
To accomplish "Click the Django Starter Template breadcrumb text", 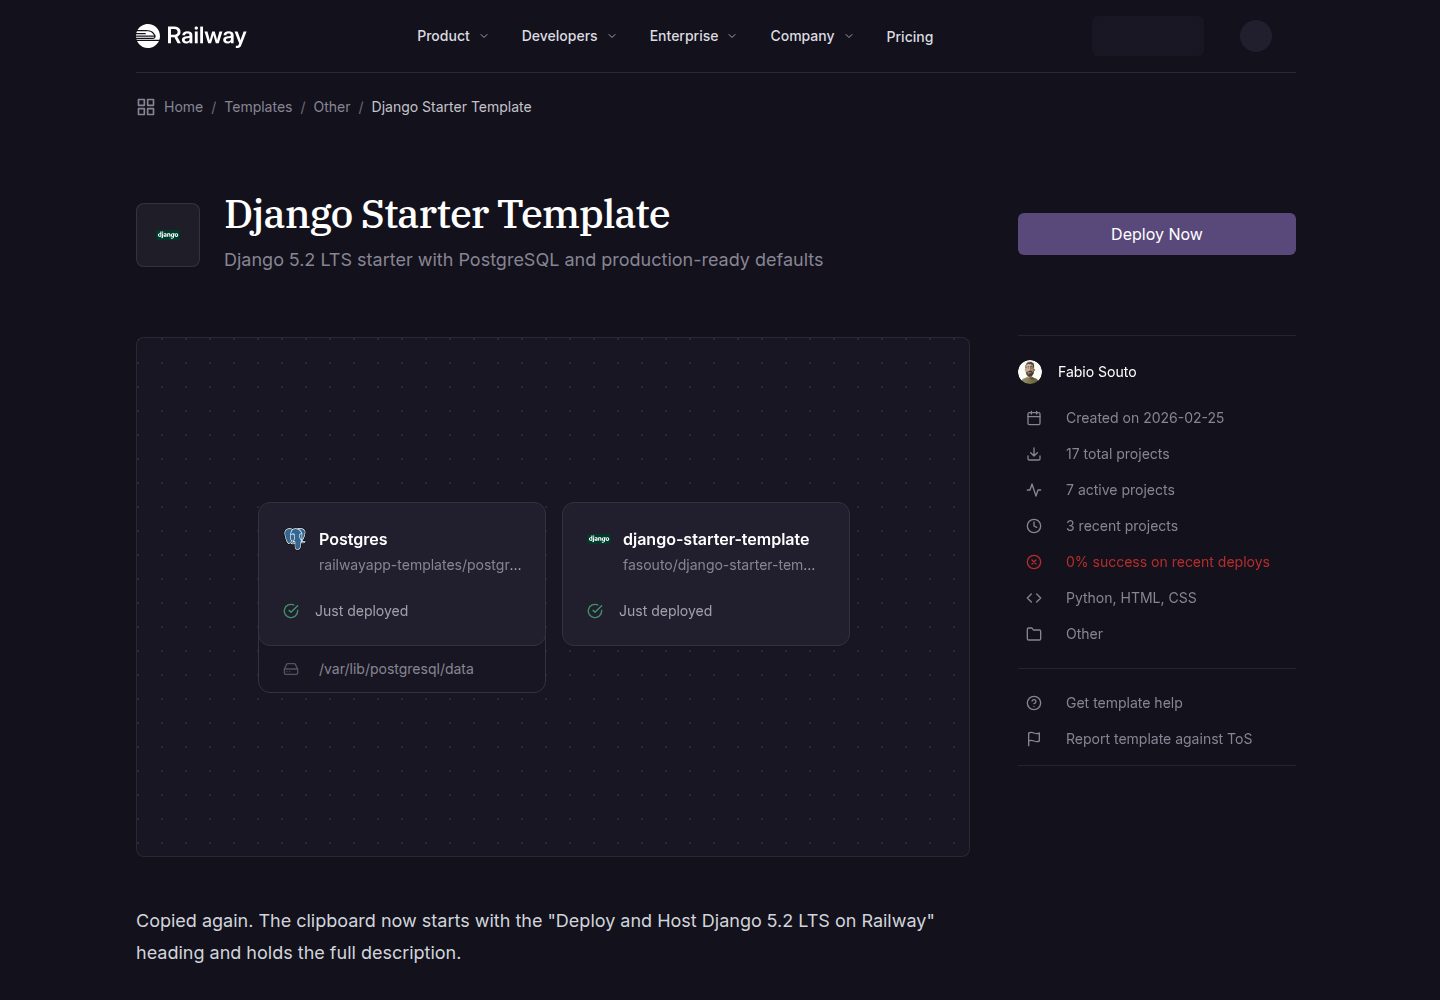I will pyautogui.click(x=451, y=107).
